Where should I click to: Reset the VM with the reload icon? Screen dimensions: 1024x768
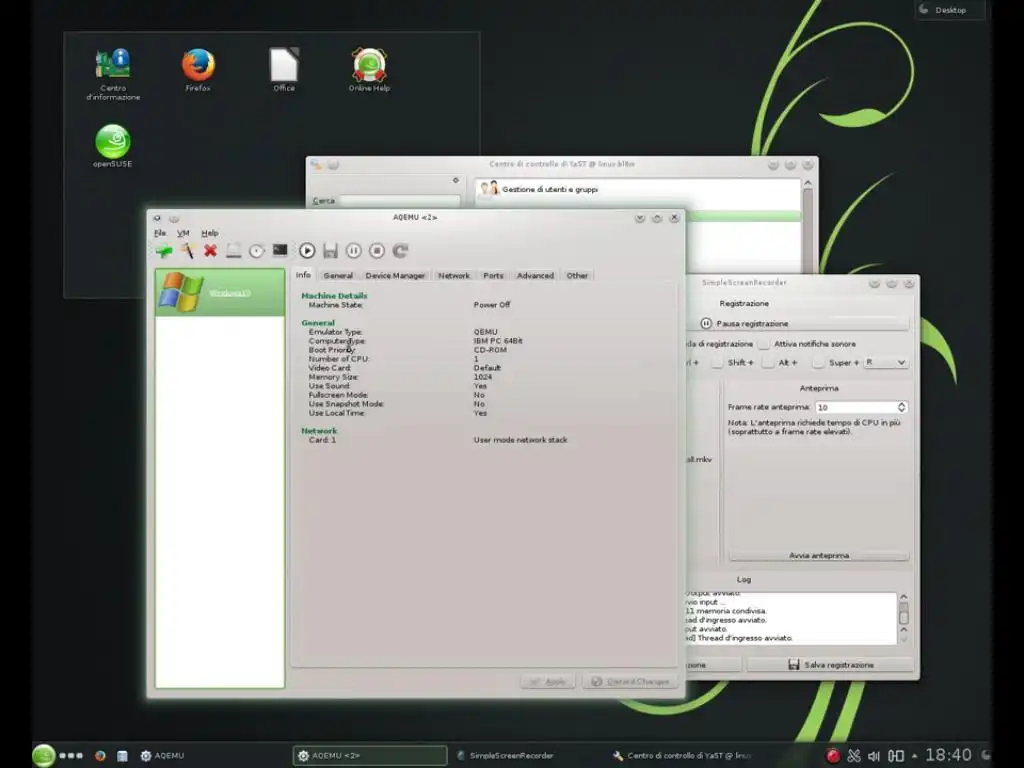coord(400,251)
